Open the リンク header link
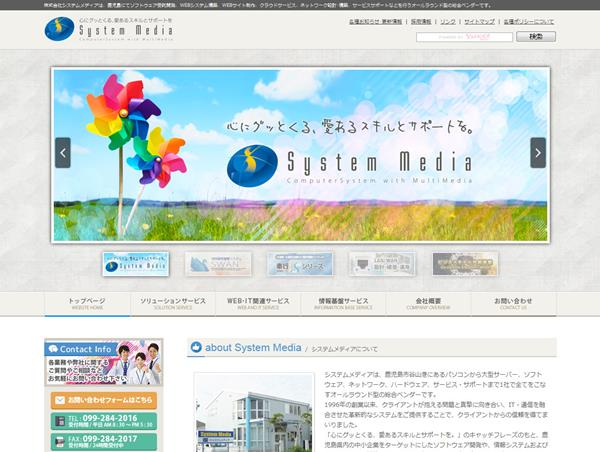 (448, 22)
